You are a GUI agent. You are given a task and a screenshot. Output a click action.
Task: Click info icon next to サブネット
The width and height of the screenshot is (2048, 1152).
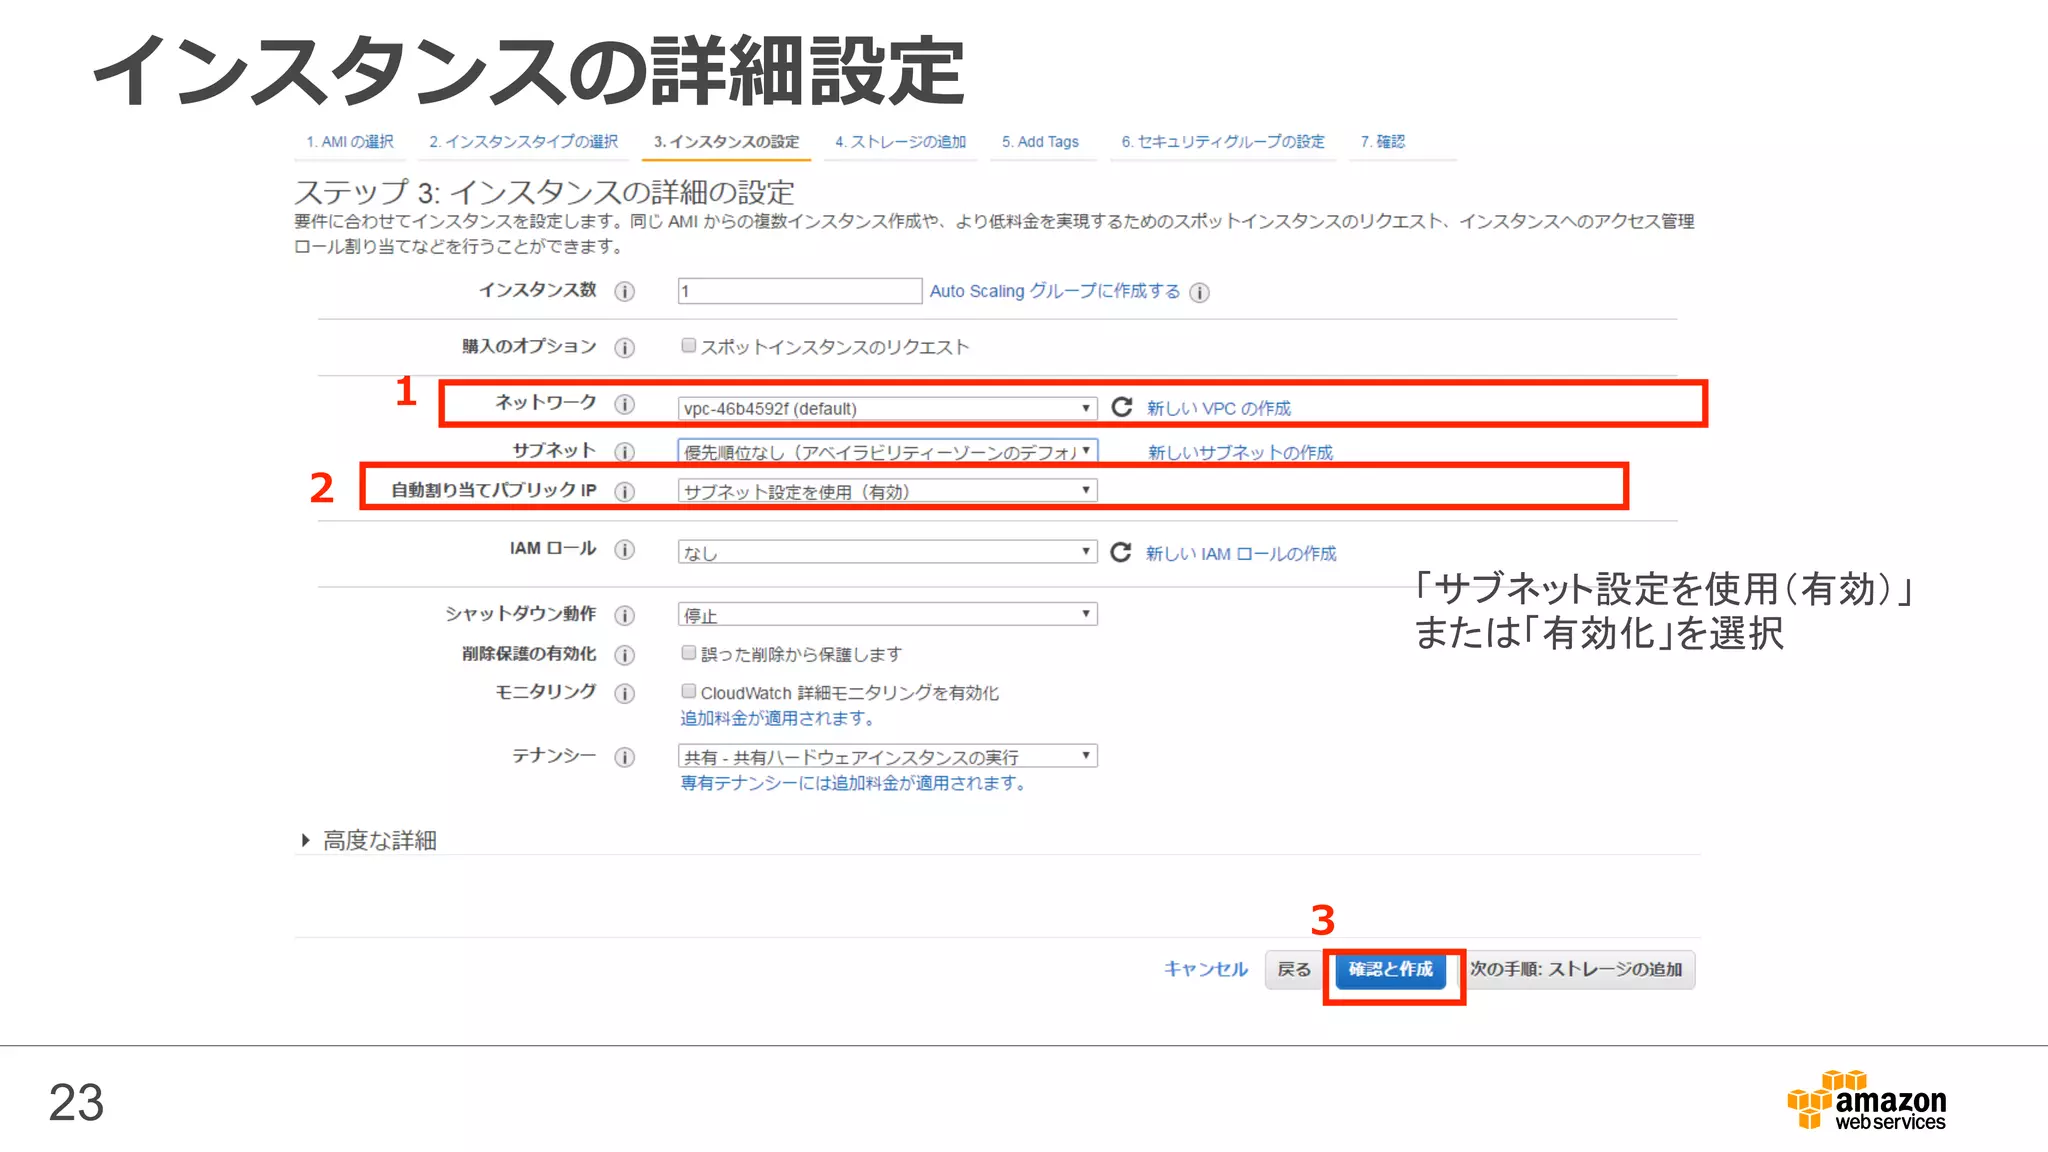pos(625,452)
